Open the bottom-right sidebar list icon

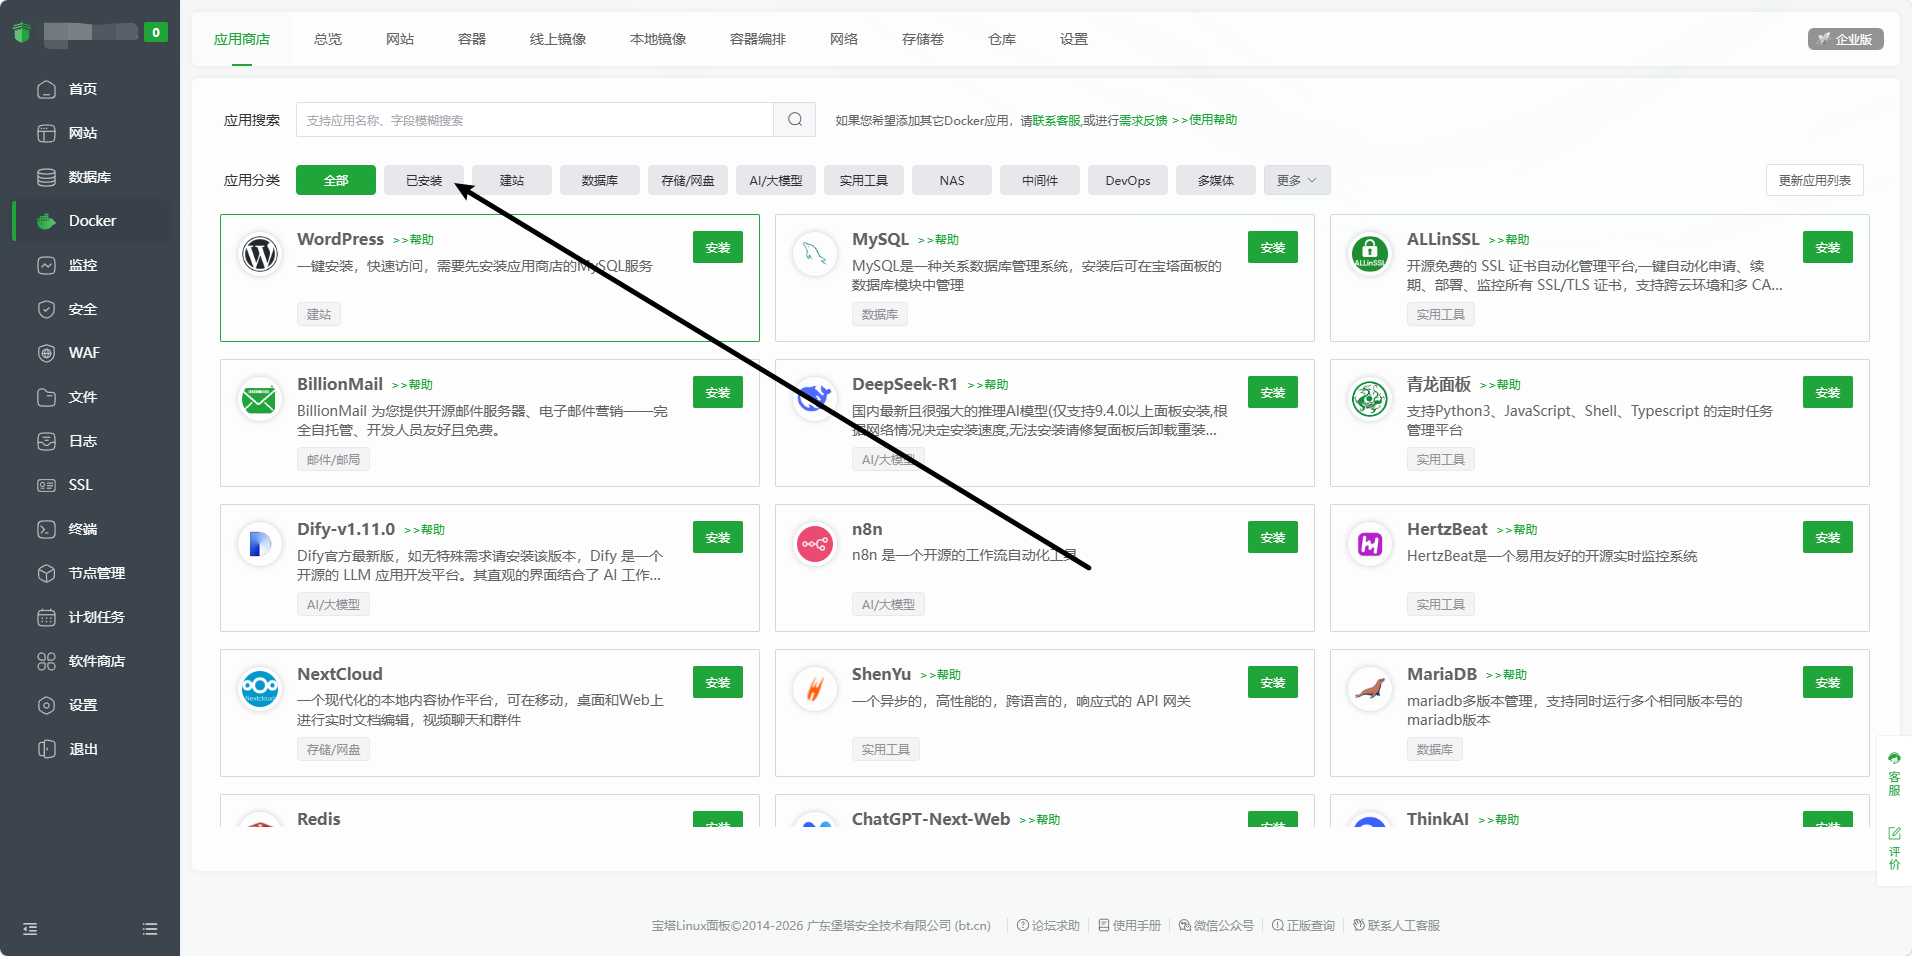click(x=150, y=929)
